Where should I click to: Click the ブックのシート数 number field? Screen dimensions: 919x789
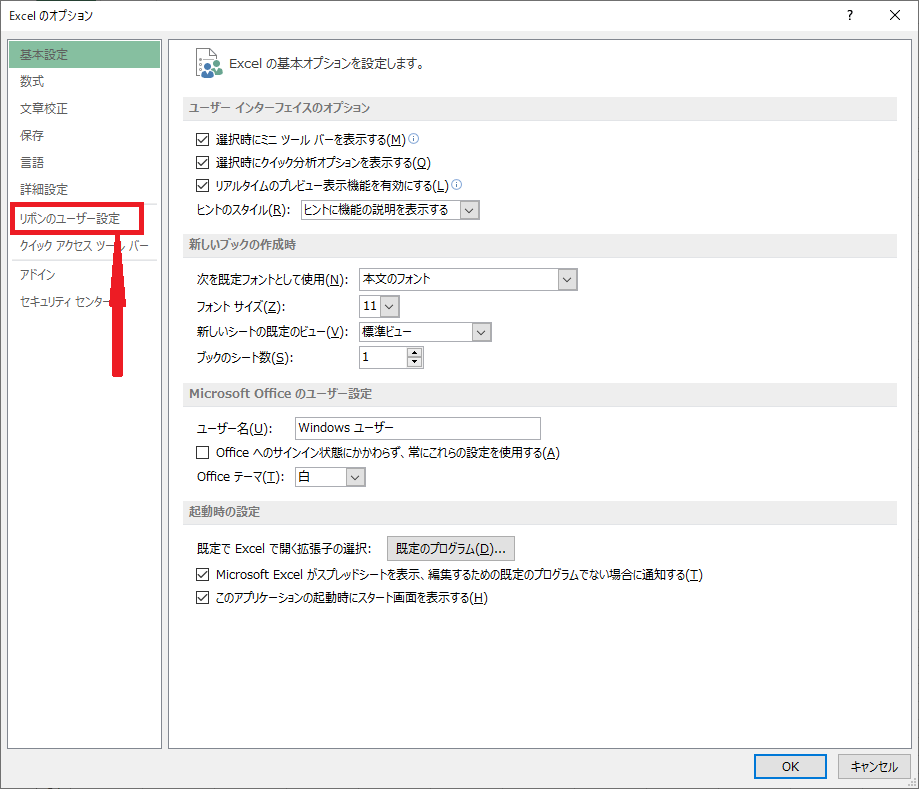click(x=383, y=357)
